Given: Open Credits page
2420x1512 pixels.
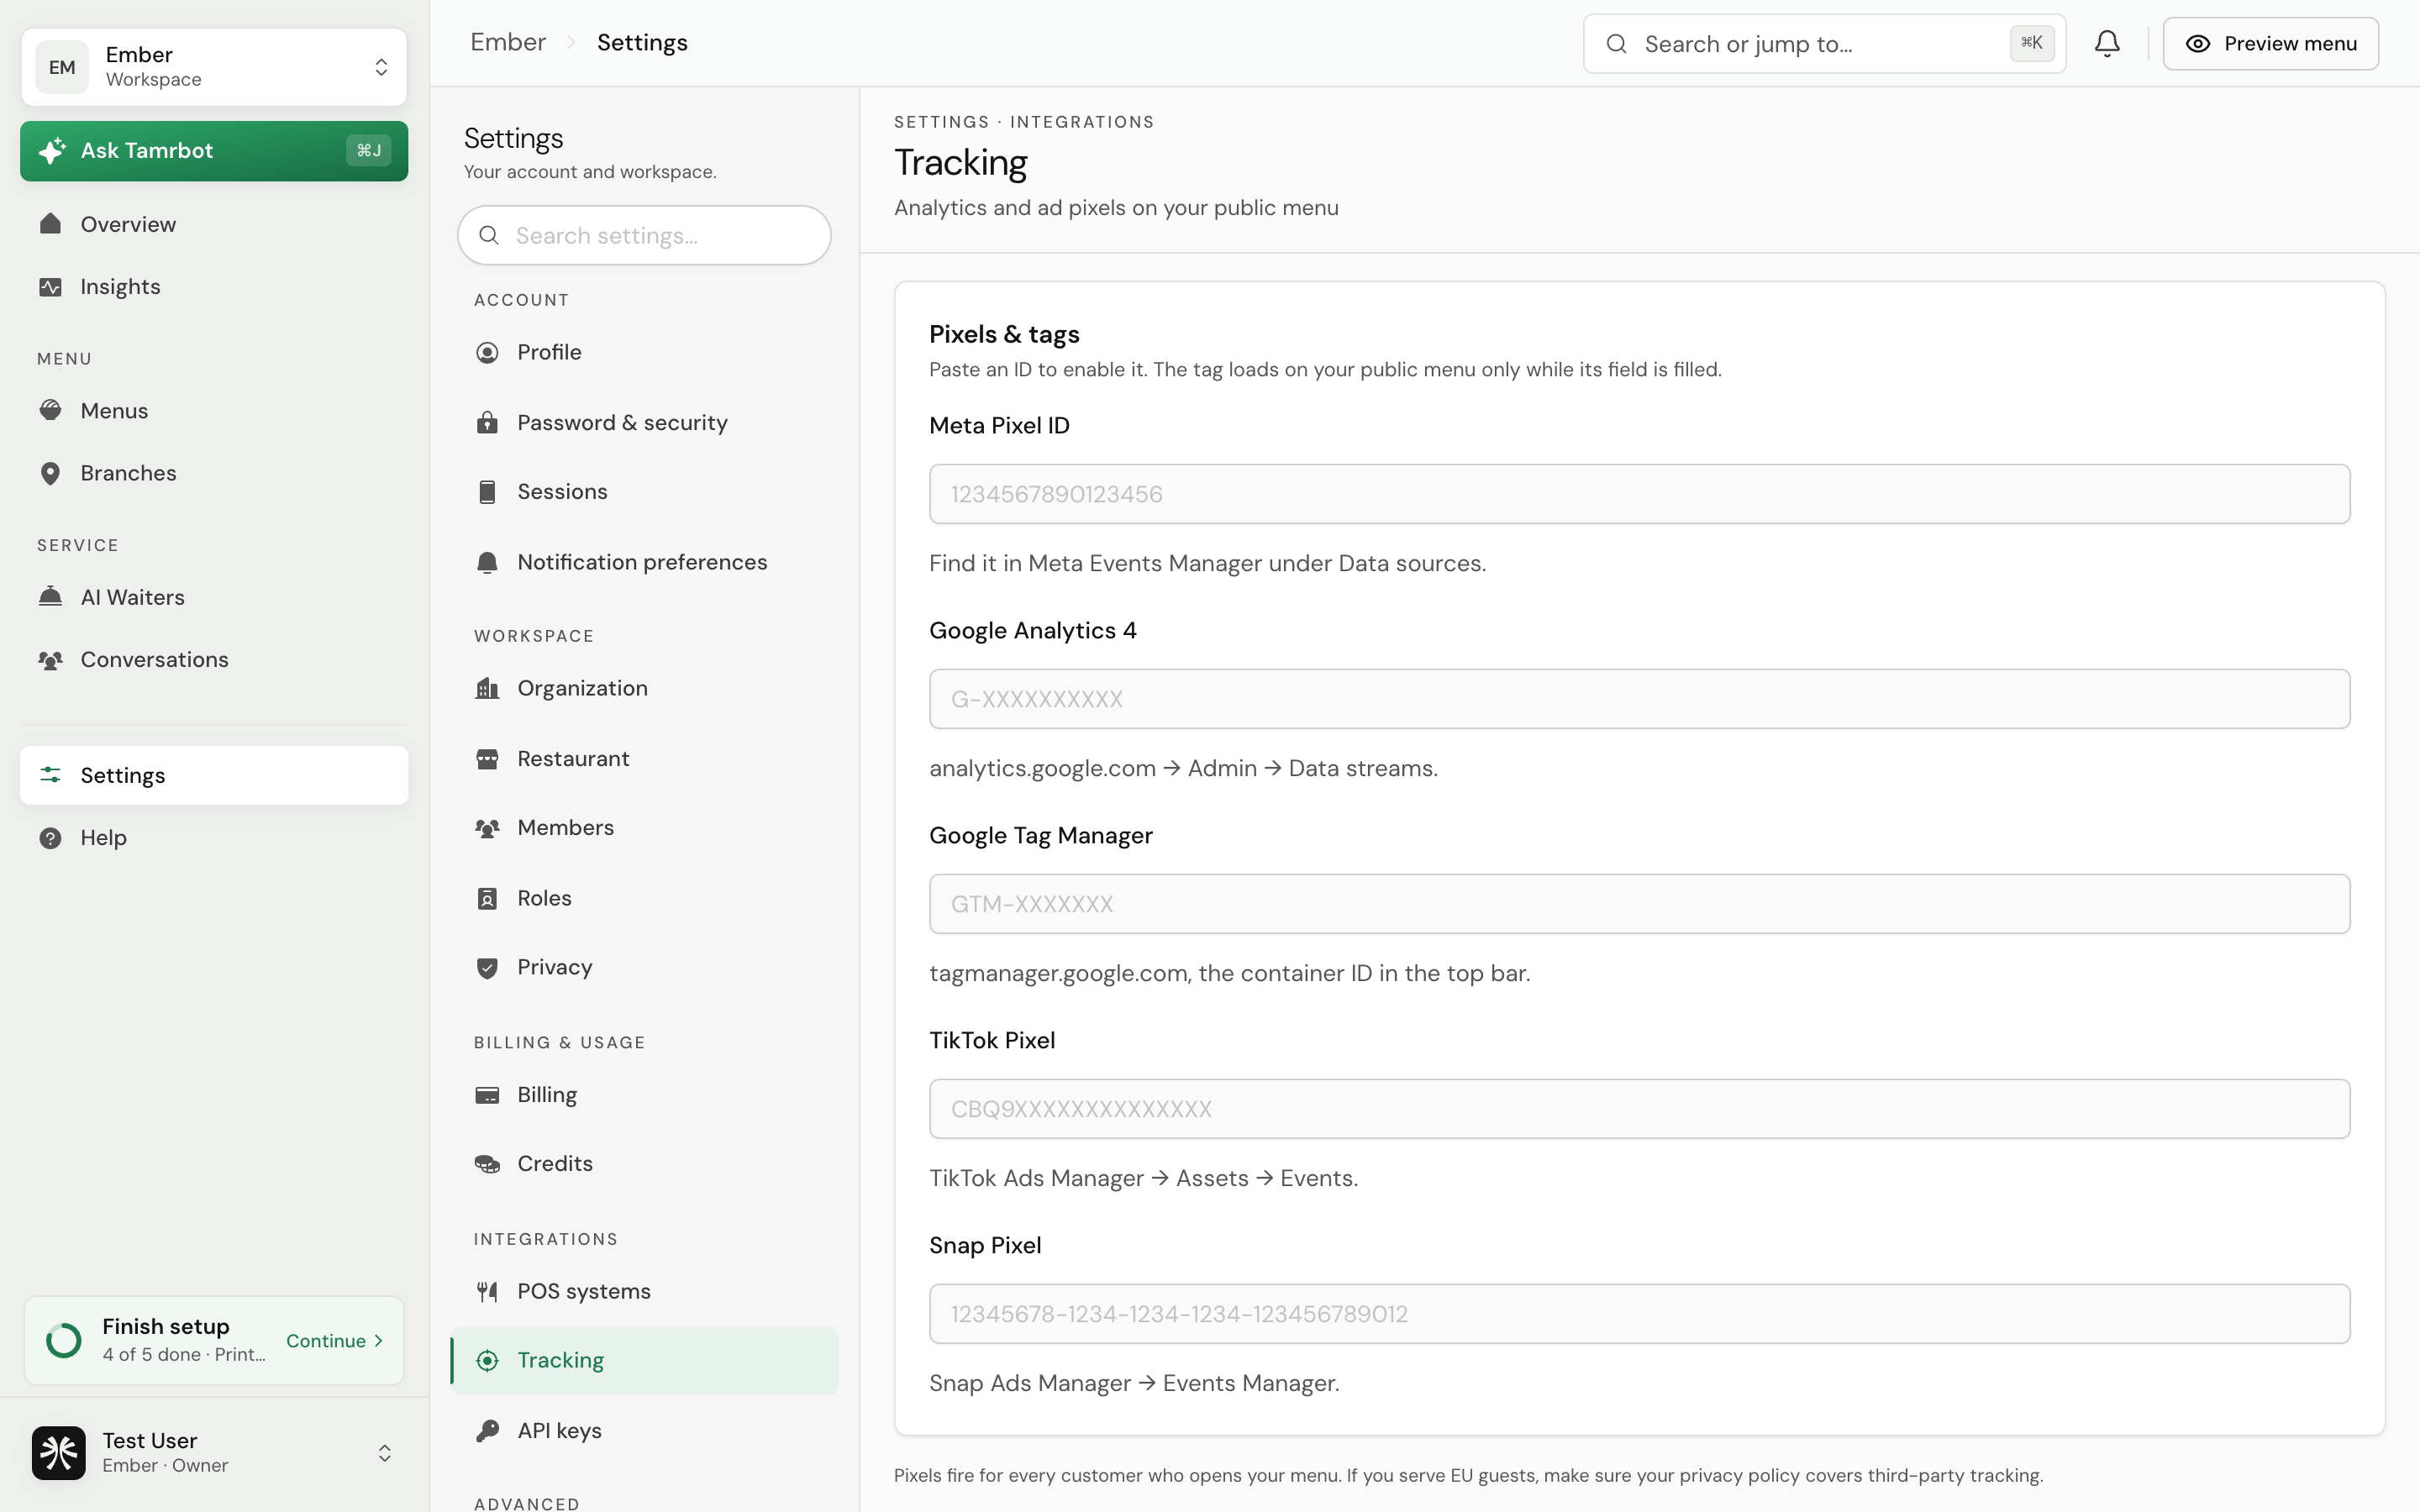Looking at the screenshot, I should [x=644, y=1164].
